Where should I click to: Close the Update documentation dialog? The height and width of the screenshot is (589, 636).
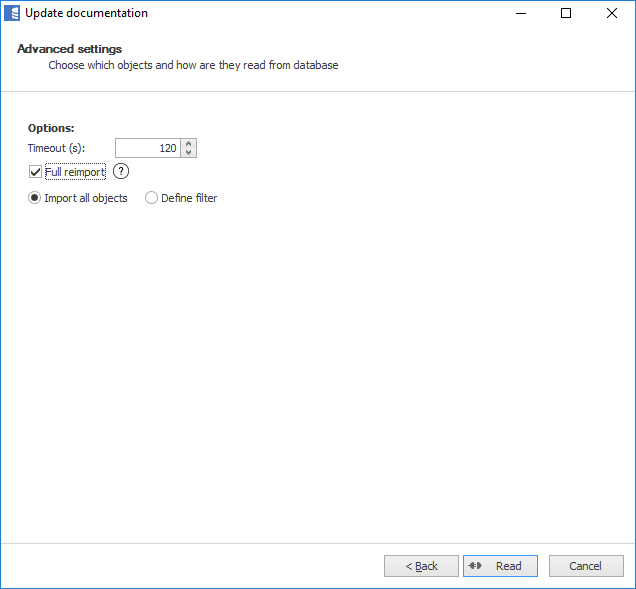[x=611, y=13]
